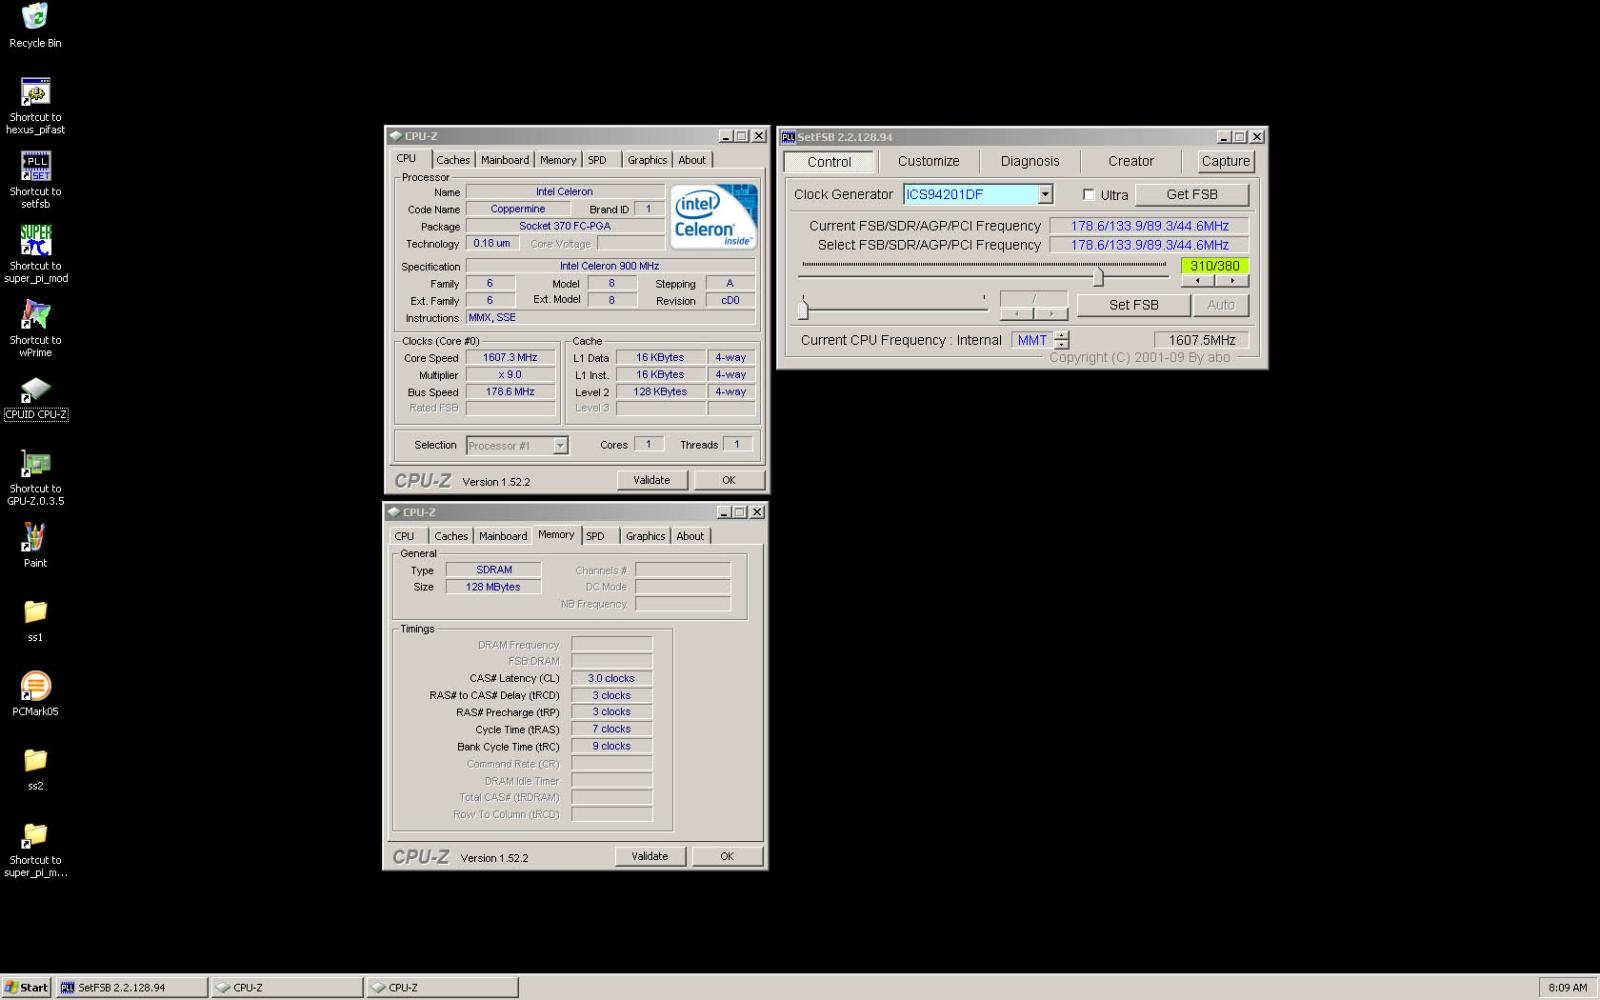Open Mainboard tab in bottom CPU-Z

(503, 536)
